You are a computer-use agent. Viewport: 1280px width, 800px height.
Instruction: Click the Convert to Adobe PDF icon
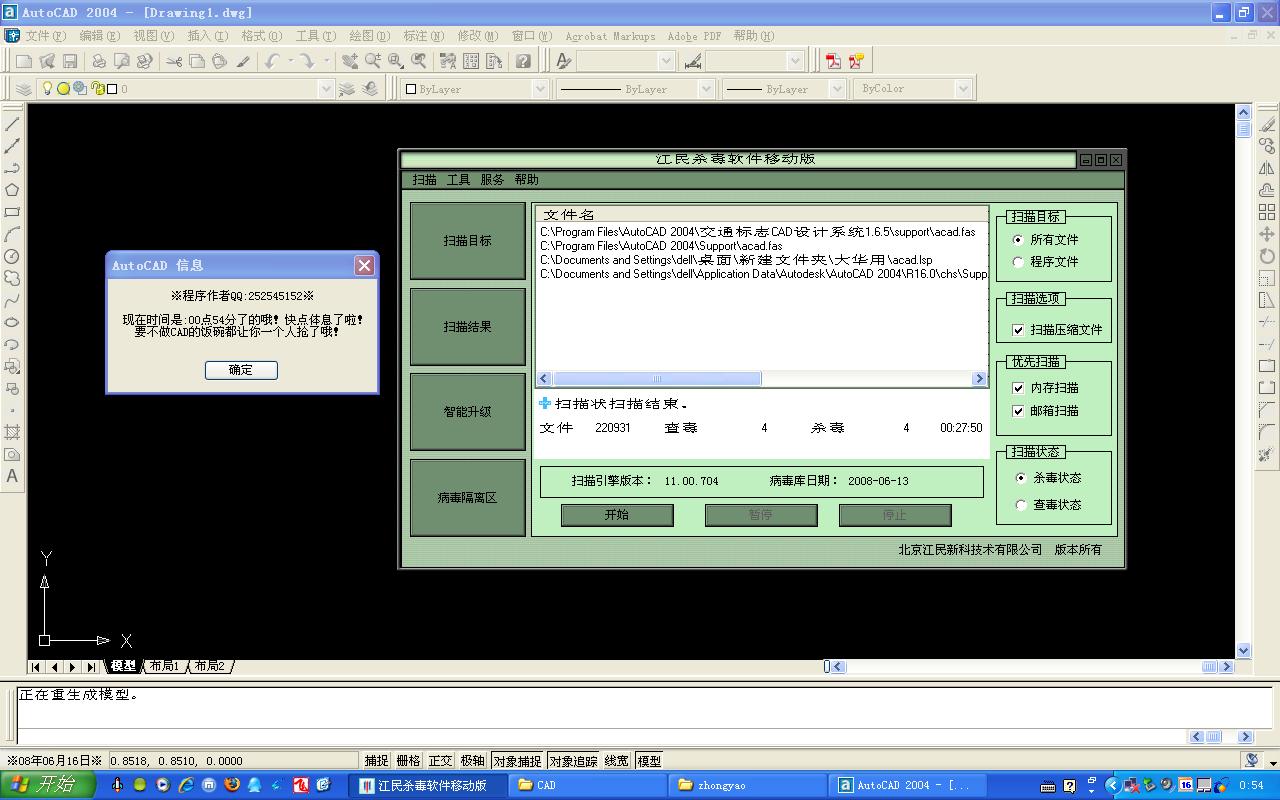(833, 61)
